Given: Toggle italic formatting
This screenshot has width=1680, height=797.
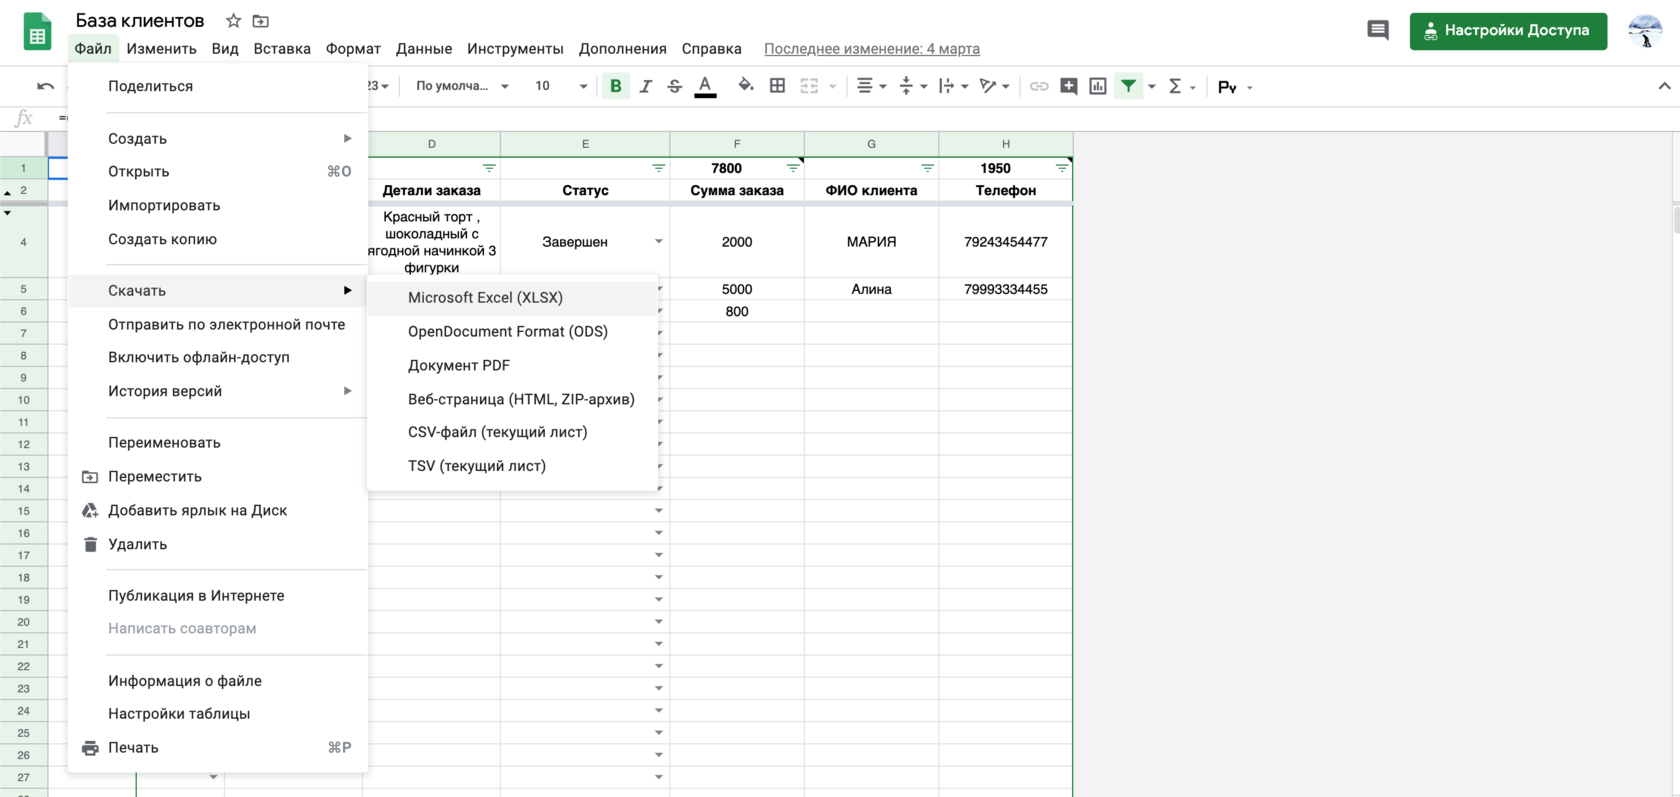Looking at the screenshot, I should (x=646, y=86).
